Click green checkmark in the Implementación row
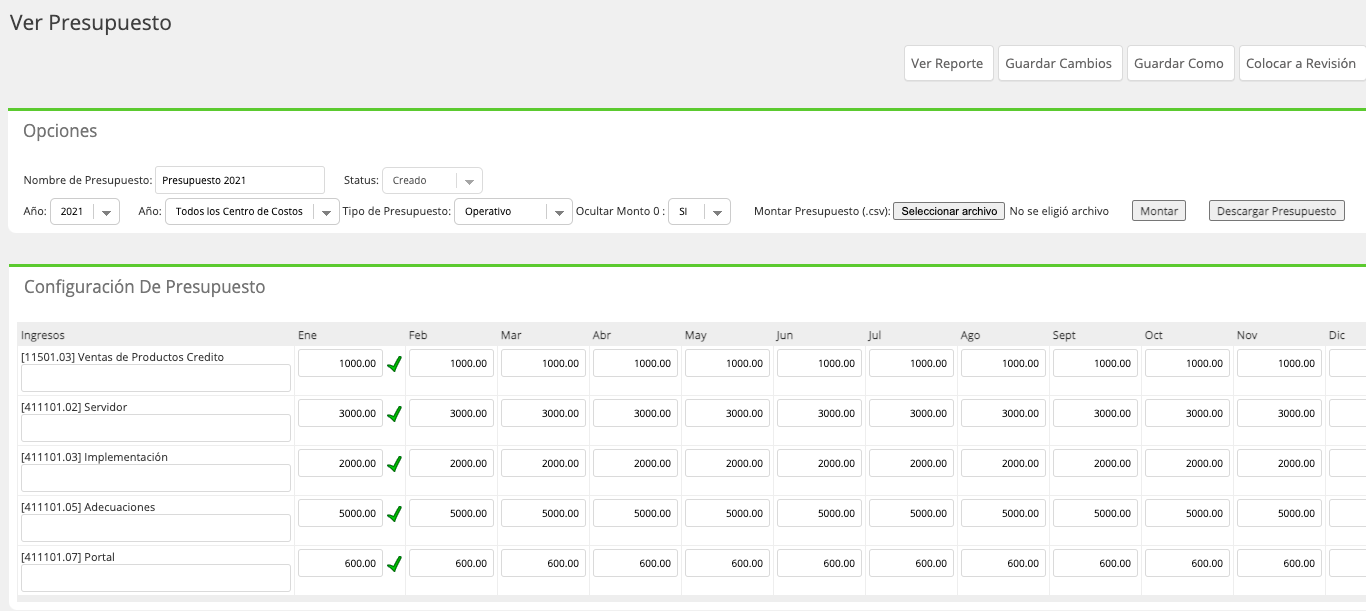 click(x=394, y=464)
